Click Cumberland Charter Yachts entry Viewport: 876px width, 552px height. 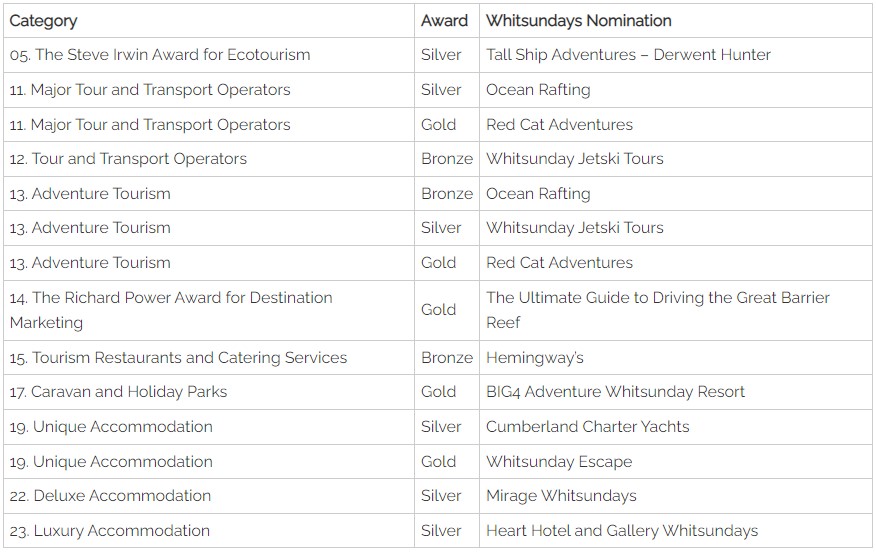(x=587, y=427)
